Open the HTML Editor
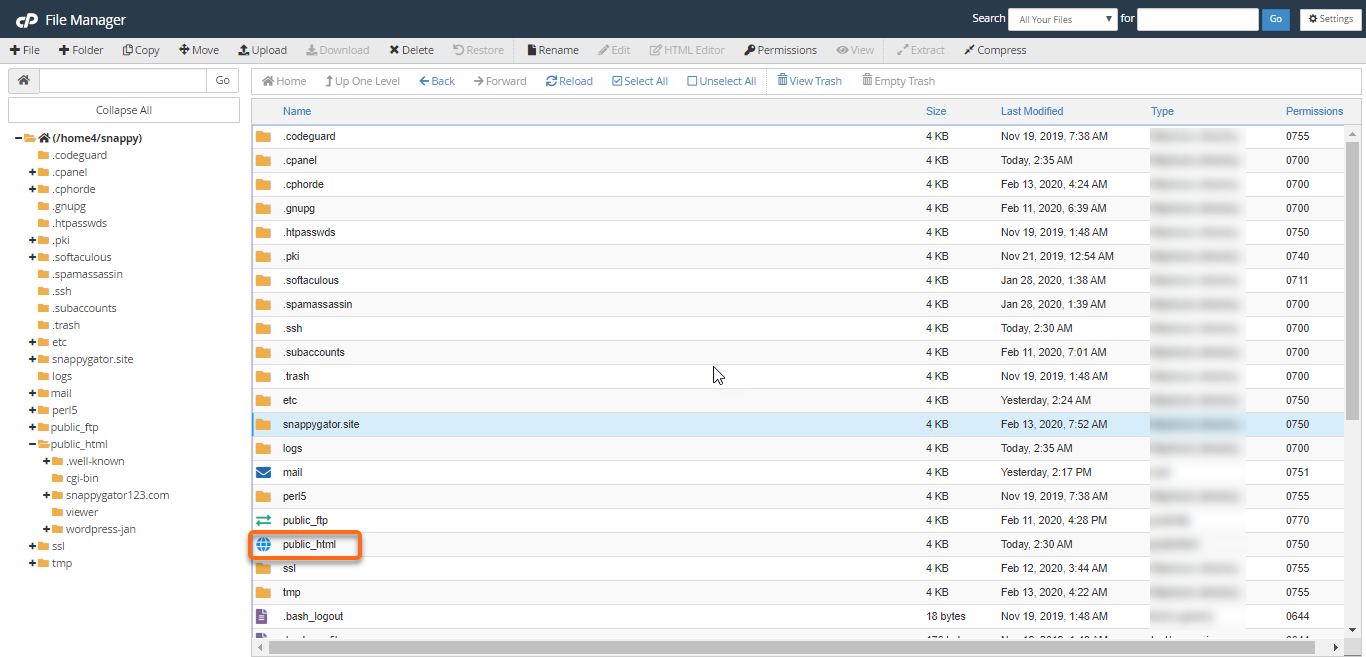The image size is (1366, 657). tap(687, 49)
